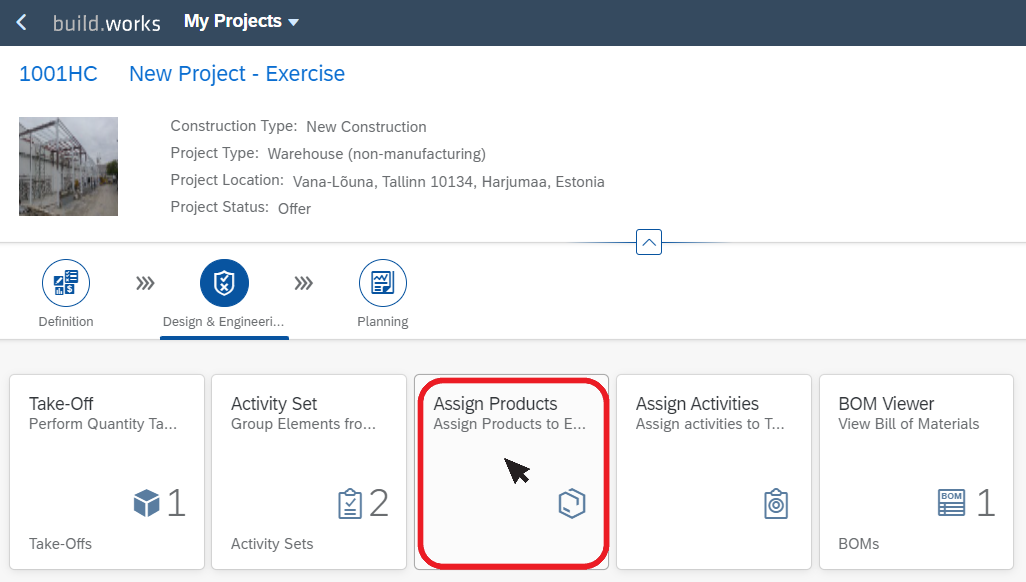Click the arrow beside My Projects

[x=294, y=22]
